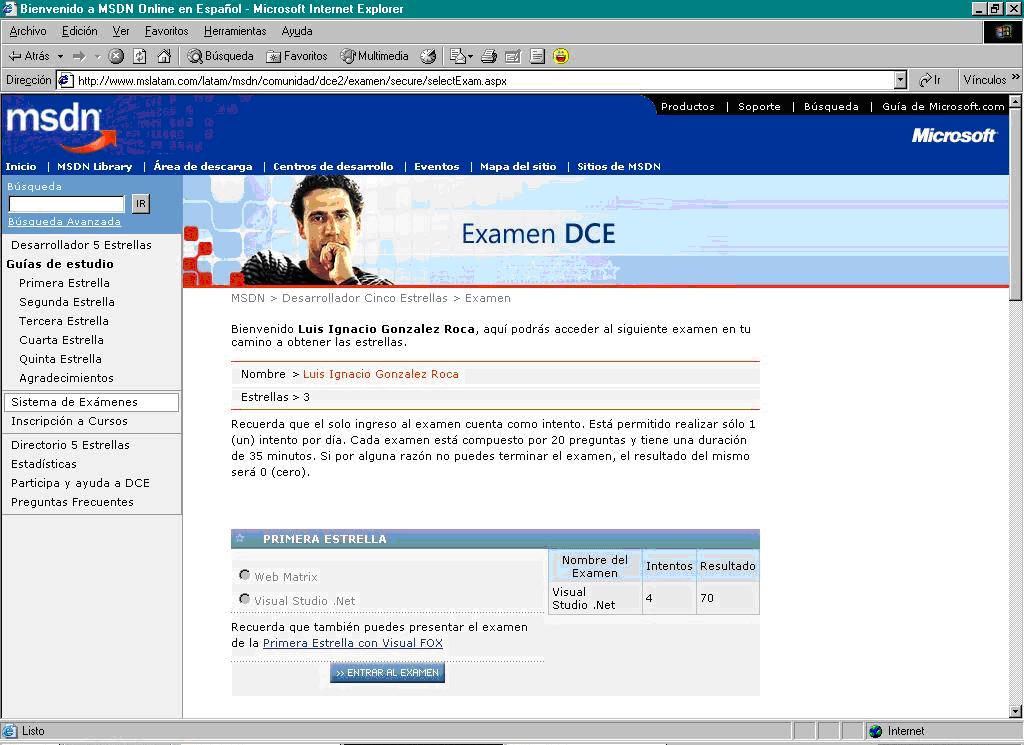The image size is (1024, 745).
Task: Open the Herramientas menu
Action: coord(235,31)
